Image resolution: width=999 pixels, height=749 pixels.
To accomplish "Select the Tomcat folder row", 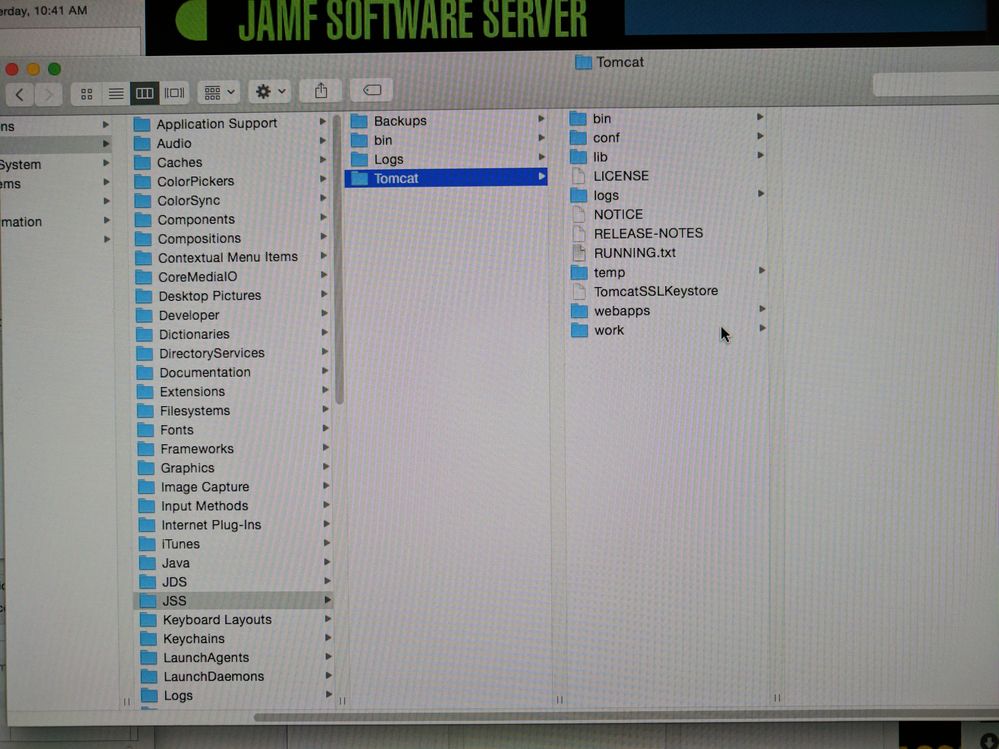I will pos(446,178).
